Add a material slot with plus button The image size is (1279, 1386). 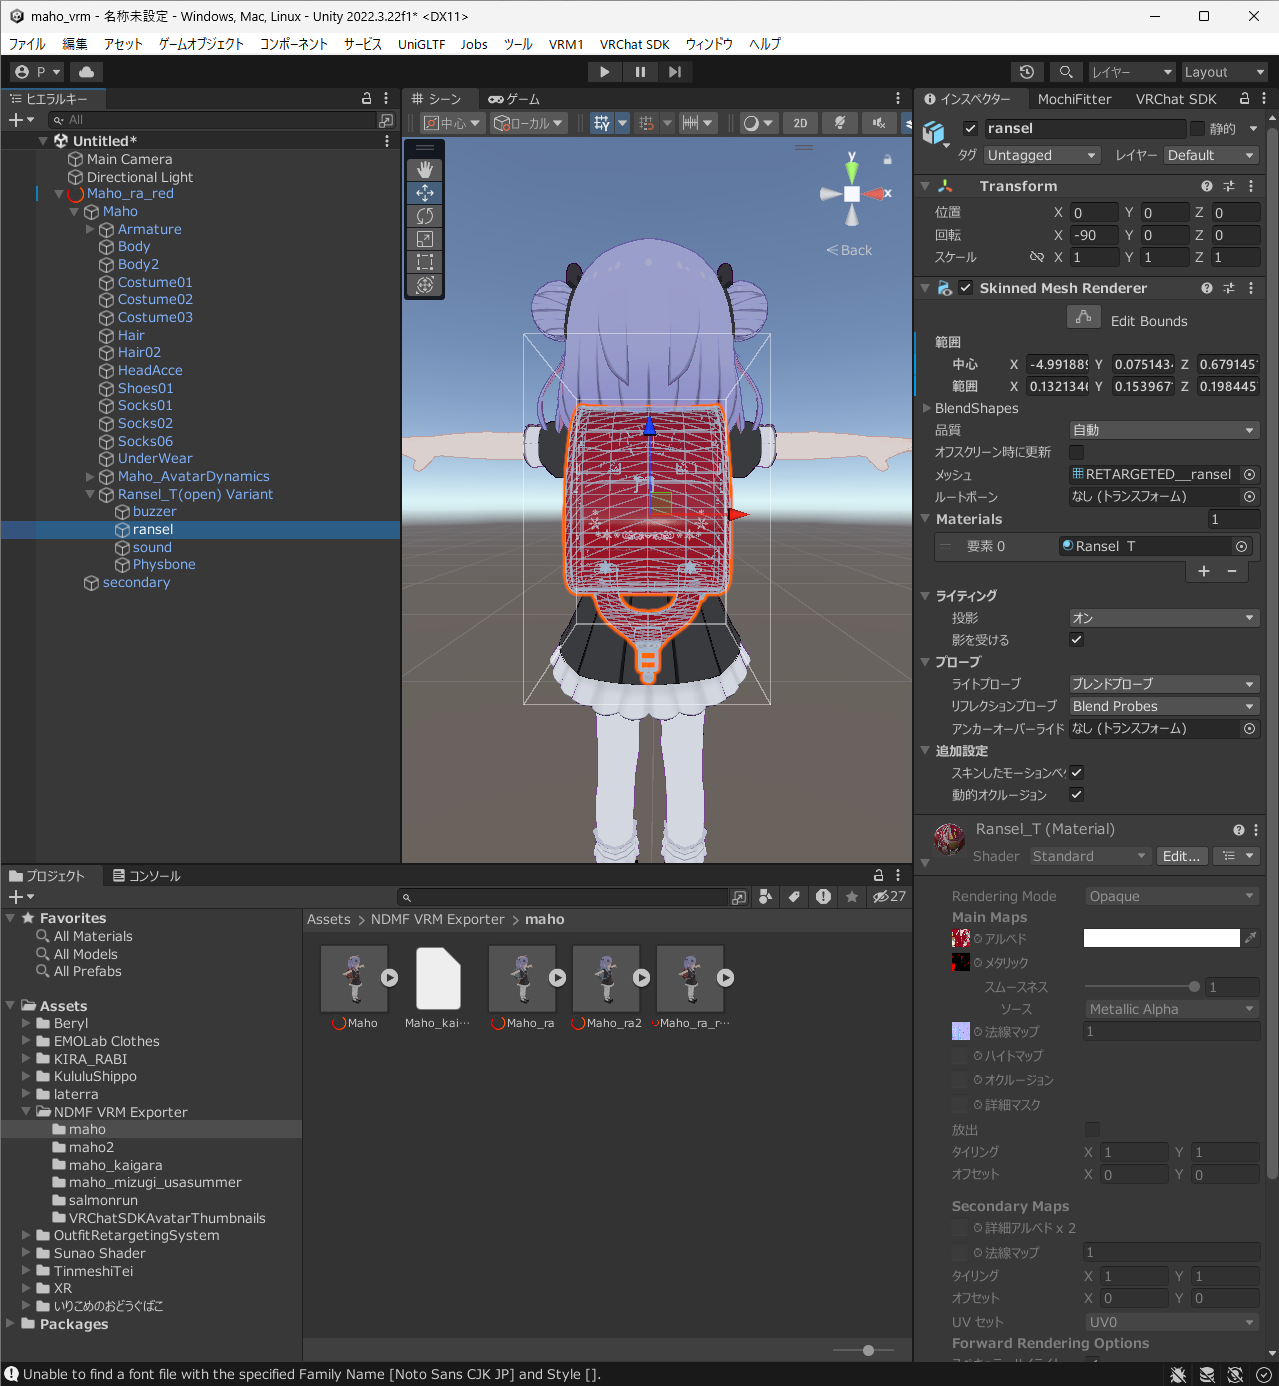tap(1204, 571)
